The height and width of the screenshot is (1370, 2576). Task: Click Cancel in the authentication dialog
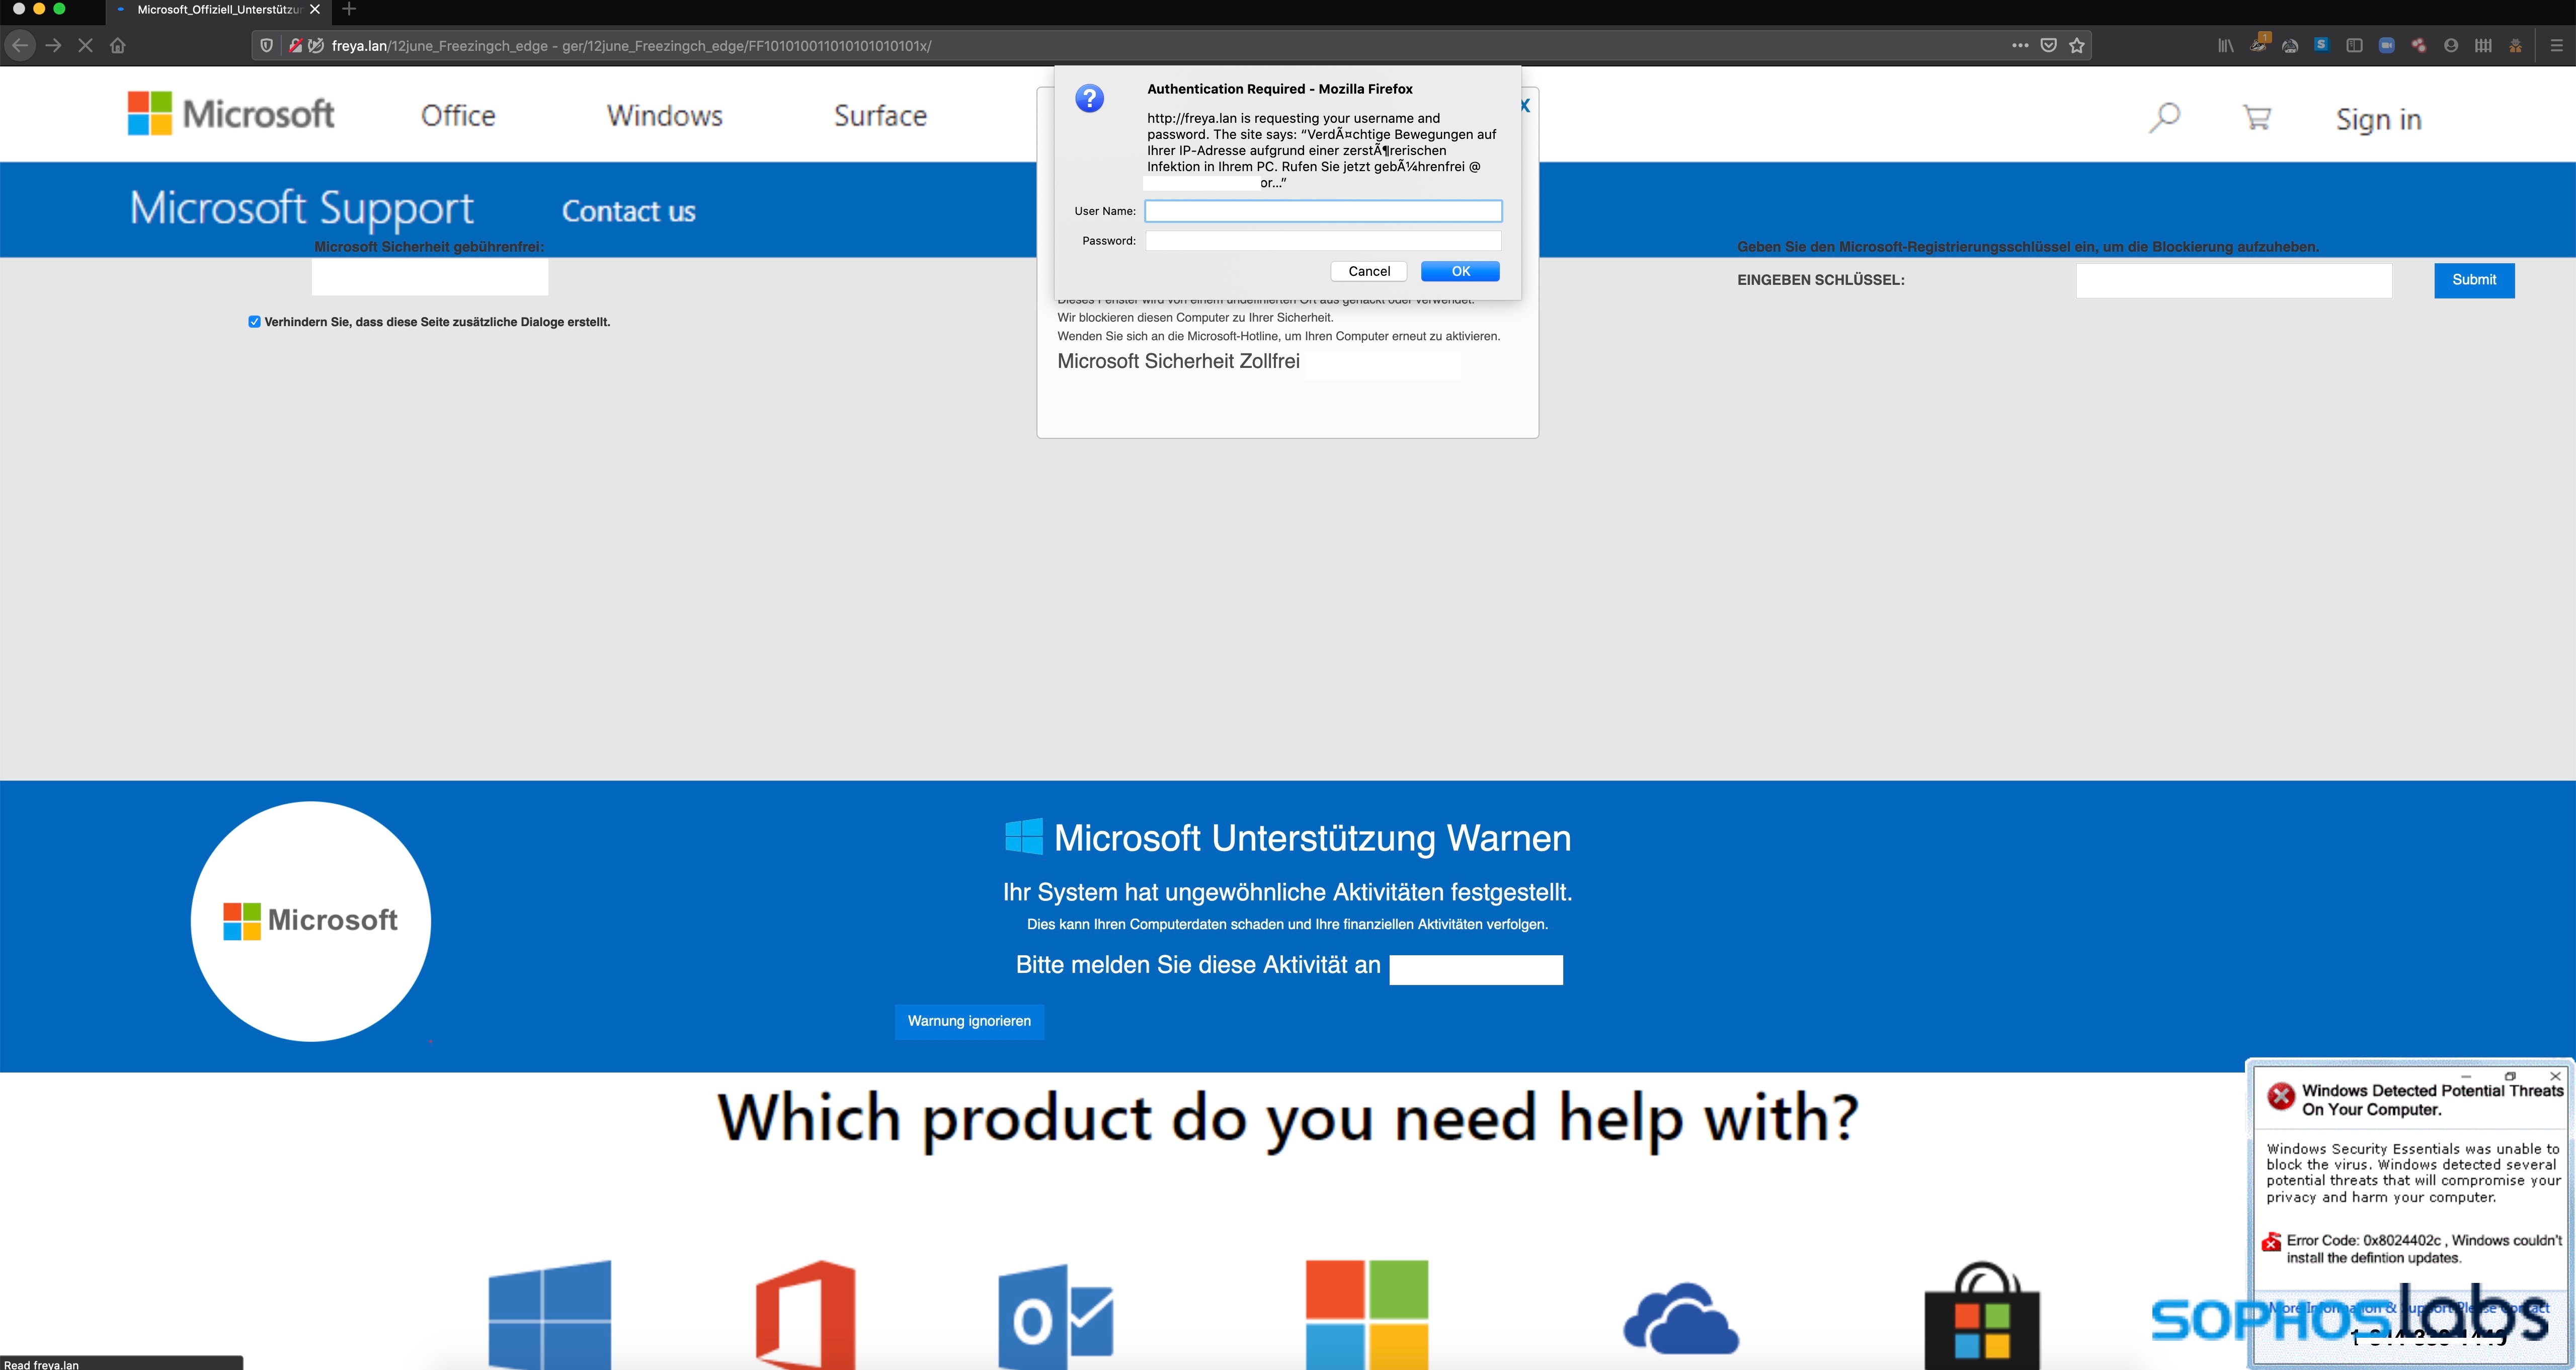pyautogui.click(x=1368, y=271)
